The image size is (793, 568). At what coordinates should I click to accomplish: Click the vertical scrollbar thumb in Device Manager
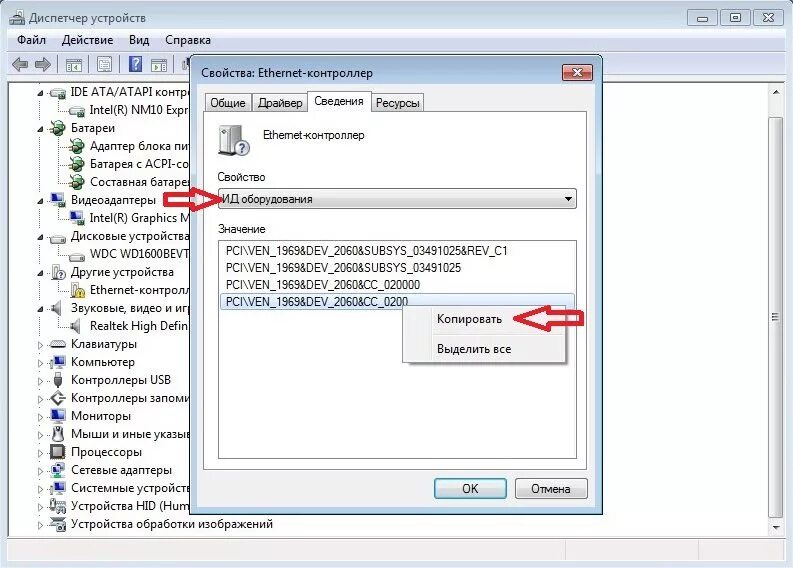(775, 317)
